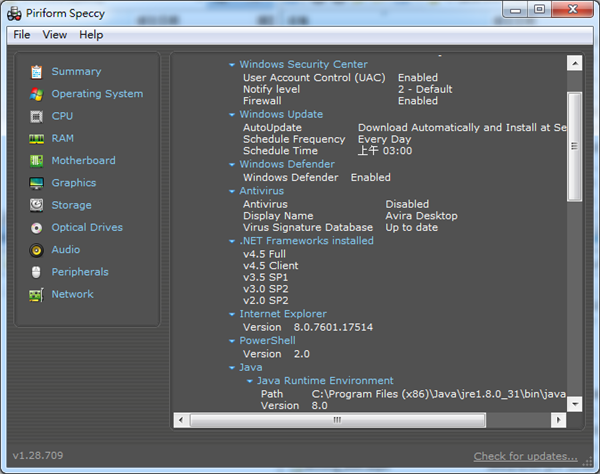Select the Graphics monitor icon

click(x=37, y=183)
